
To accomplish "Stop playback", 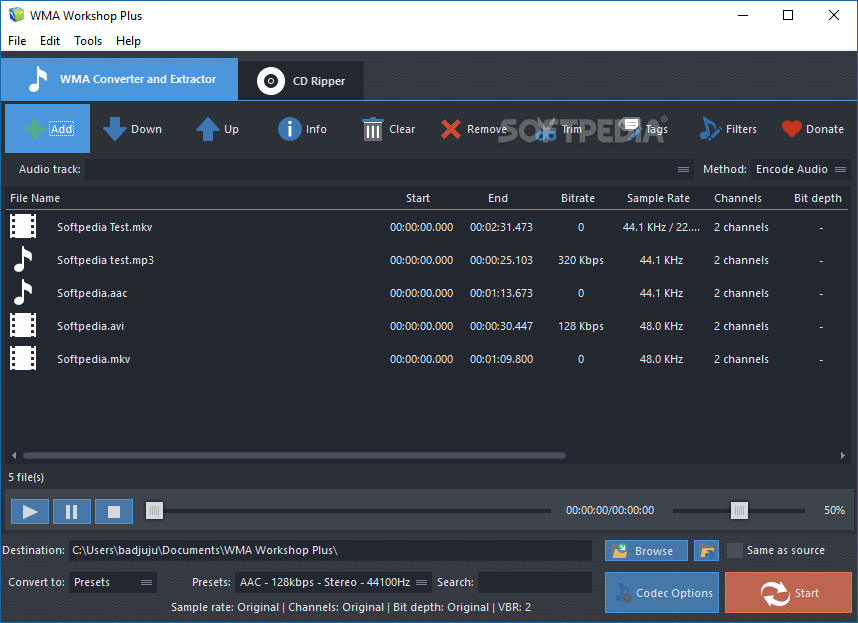I will point(114,511).
